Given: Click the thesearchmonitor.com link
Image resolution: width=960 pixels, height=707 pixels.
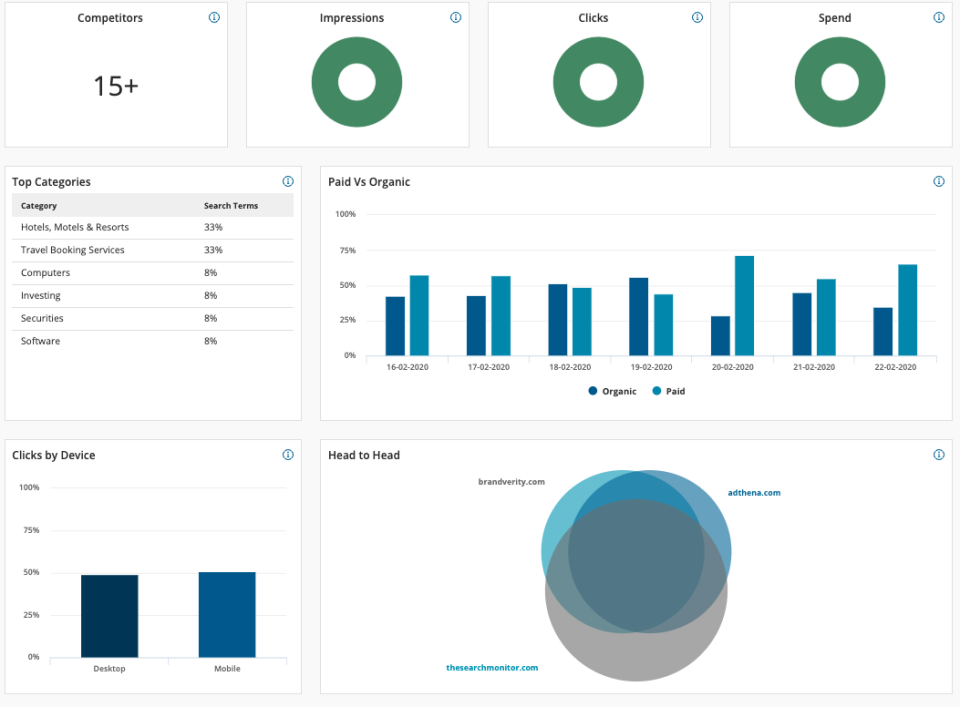Looking at the screenshot, I should coord(492,668).
